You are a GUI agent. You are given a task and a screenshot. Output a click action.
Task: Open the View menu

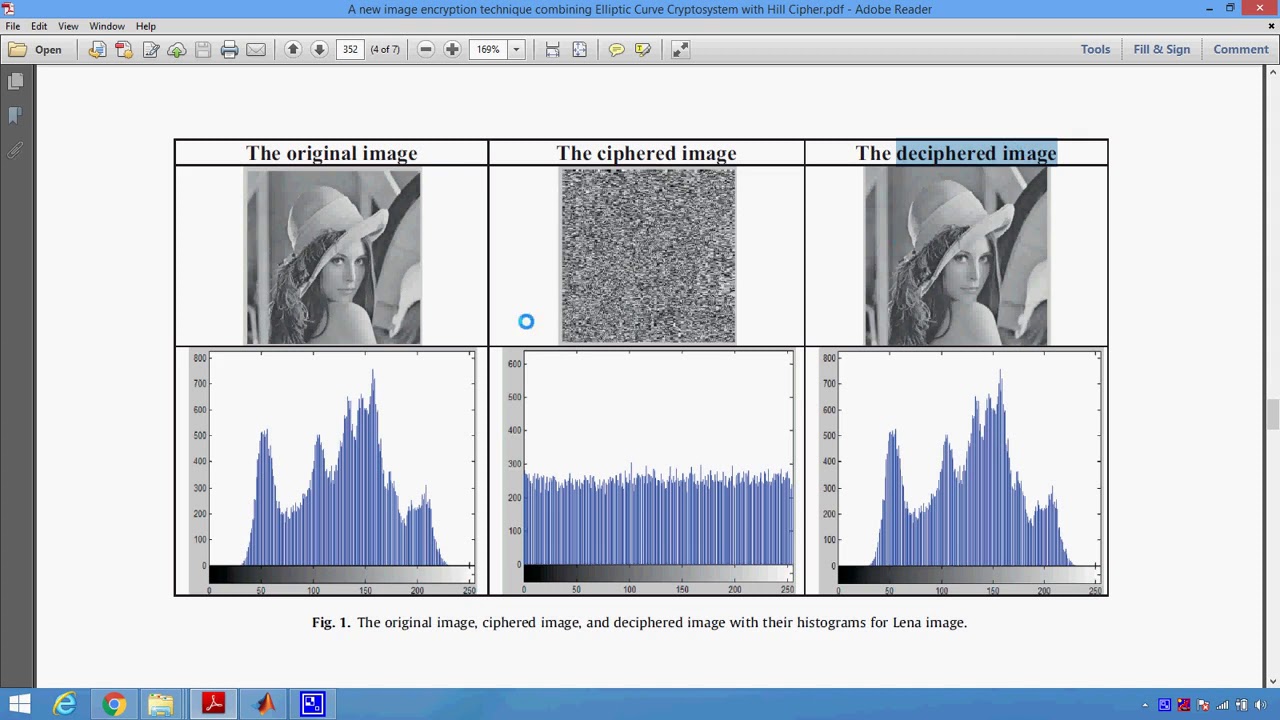click(68, 26)
